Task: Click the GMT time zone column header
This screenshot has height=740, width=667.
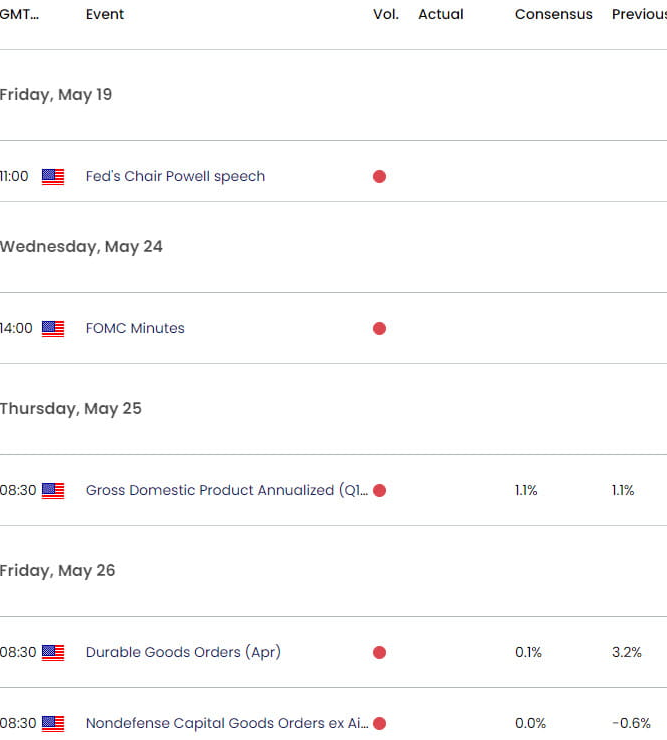Action: [x=19, y=14]
